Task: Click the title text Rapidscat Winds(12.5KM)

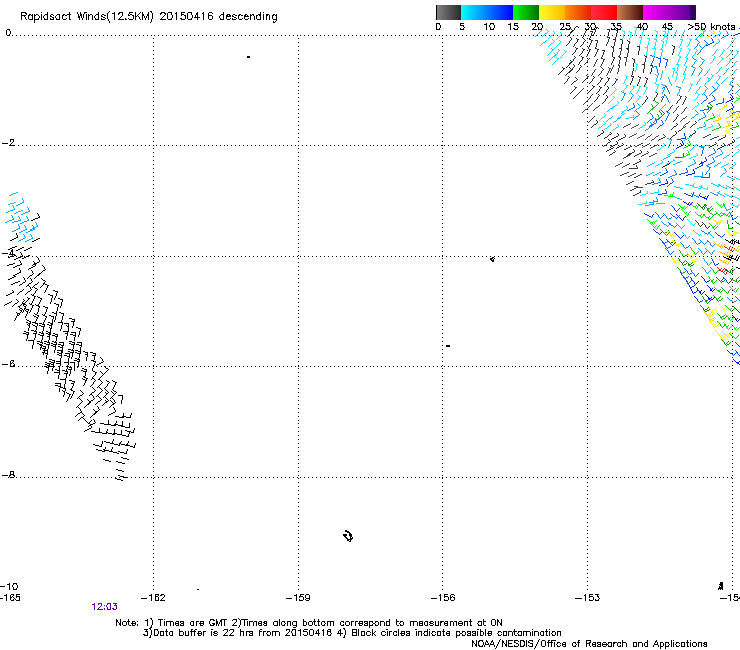Action: click(87, 17)
